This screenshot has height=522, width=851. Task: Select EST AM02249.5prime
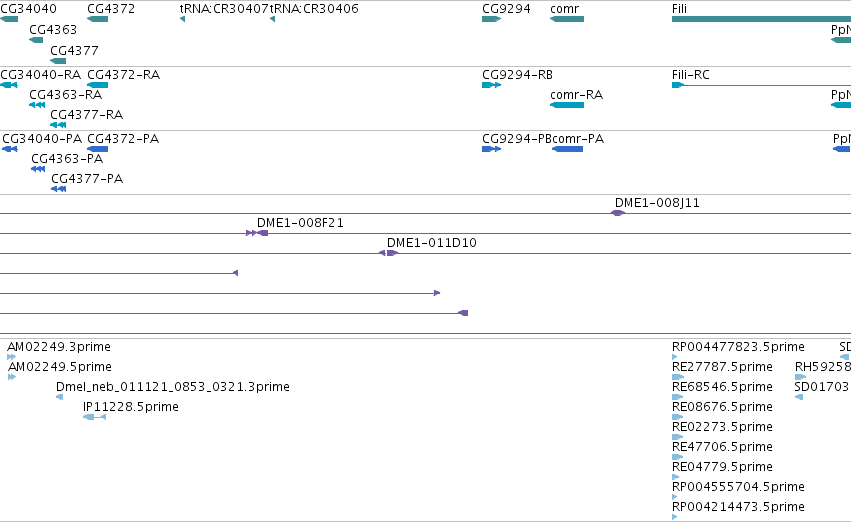(12, 377)
